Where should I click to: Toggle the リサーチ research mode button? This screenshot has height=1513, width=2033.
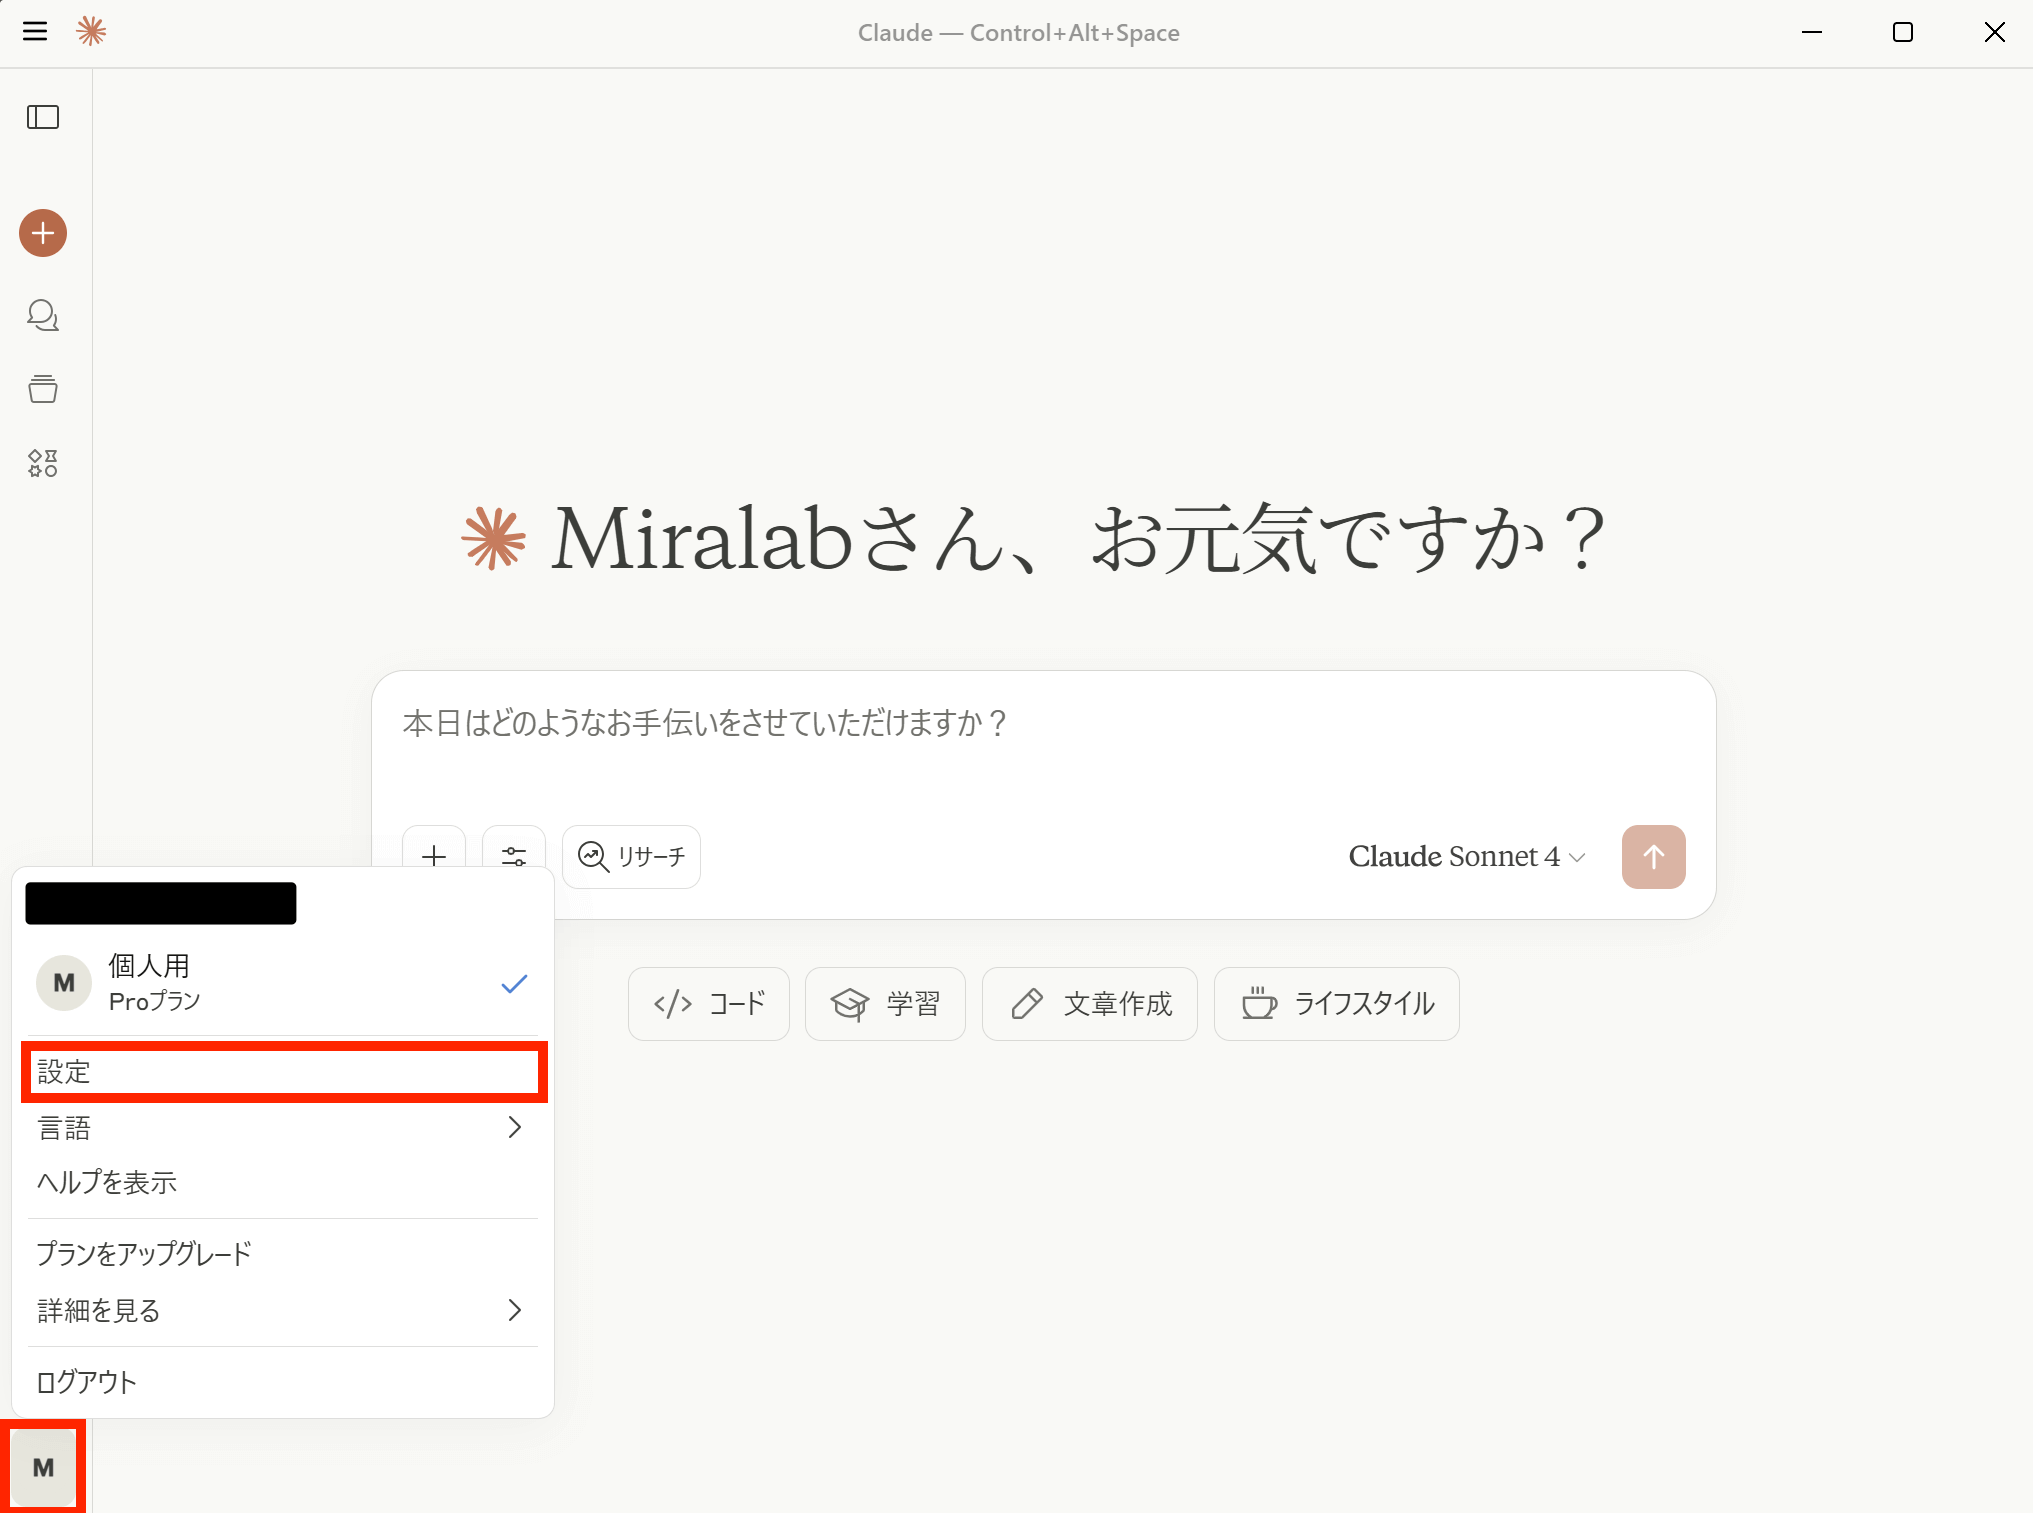631,857
